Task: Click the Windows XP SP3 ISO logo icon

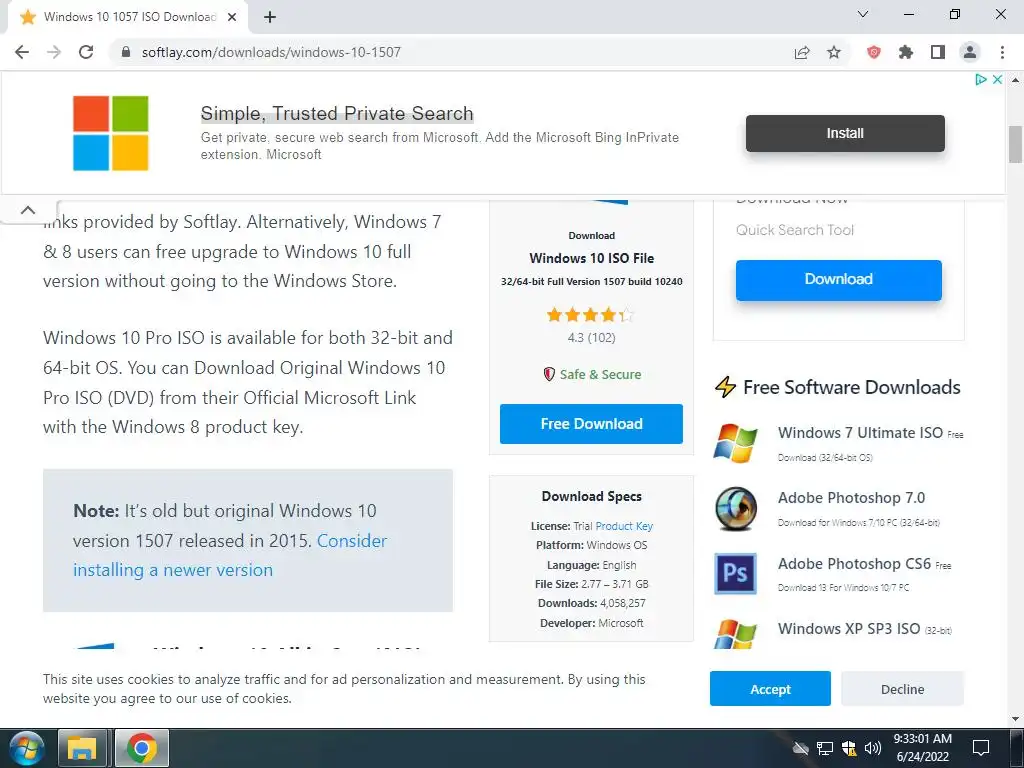Action: click(735, 633)
